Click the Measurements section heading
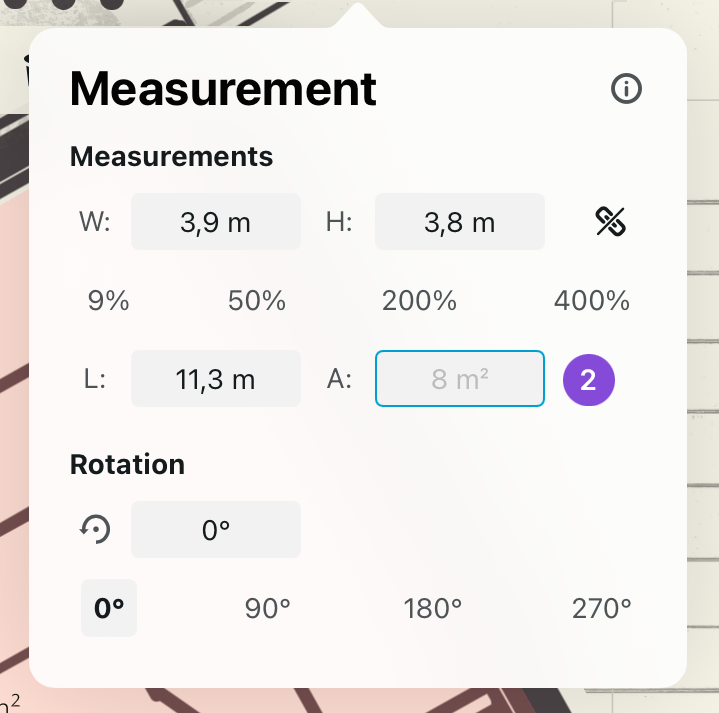 171,156
